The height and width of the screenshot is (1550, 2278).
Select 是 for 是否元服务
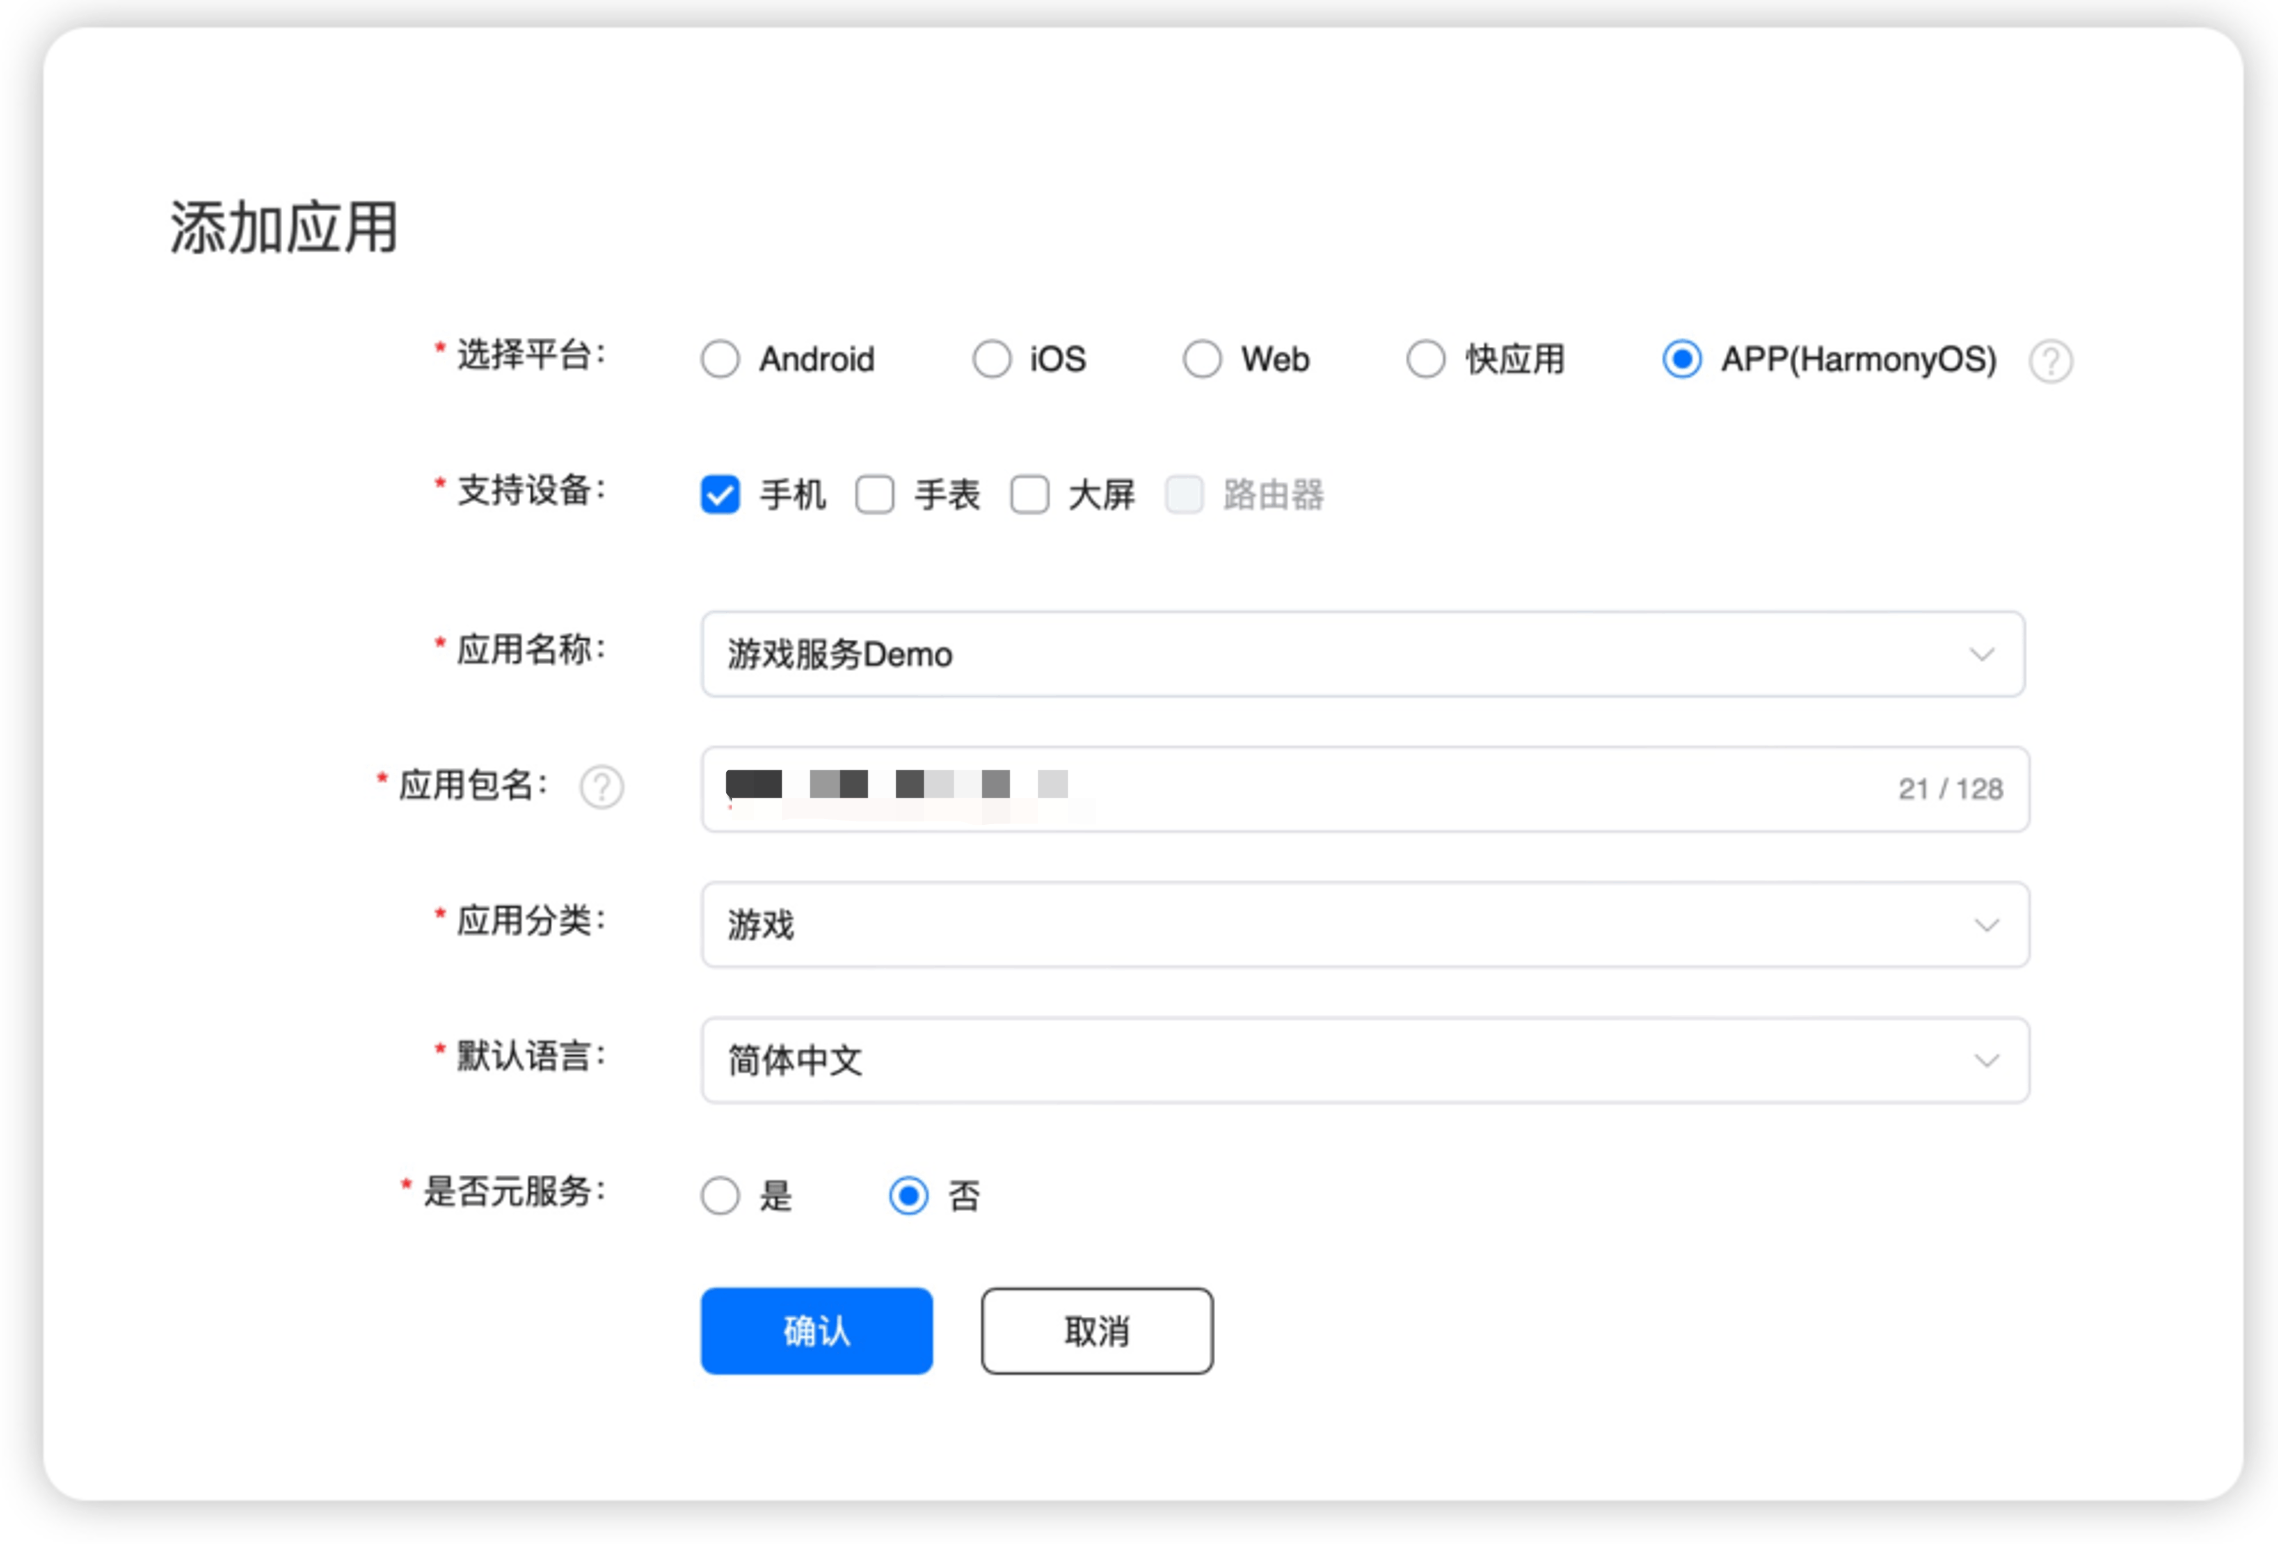point(720,1196)
